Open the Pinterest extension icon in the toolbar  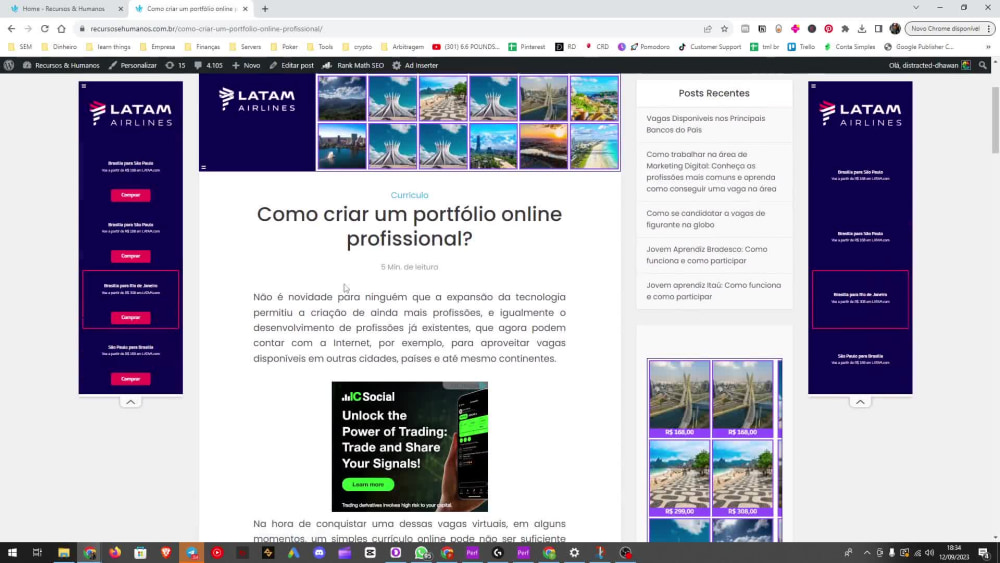(x=828, y=29)
